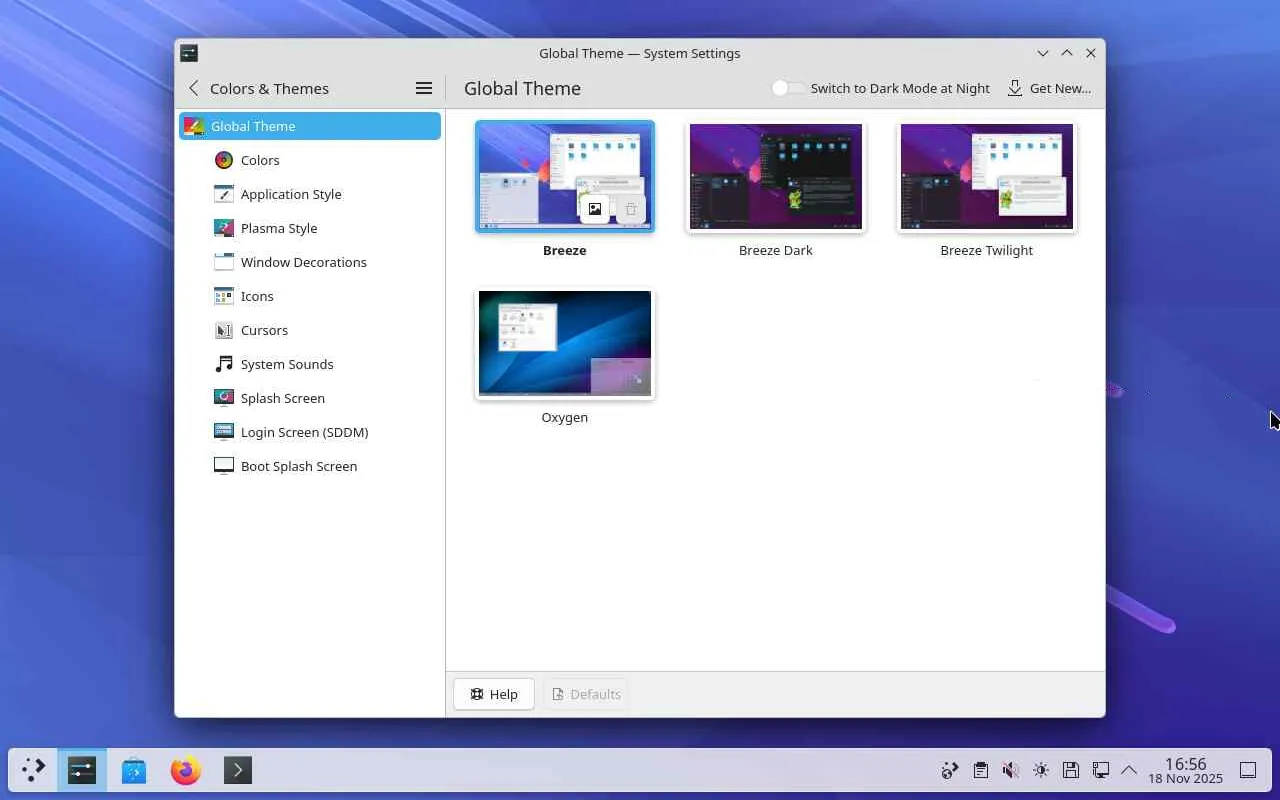The height and width of the screenshot is (800, 1280).
Task: Select Plasma Style in the sidebar
Action: 310,228
